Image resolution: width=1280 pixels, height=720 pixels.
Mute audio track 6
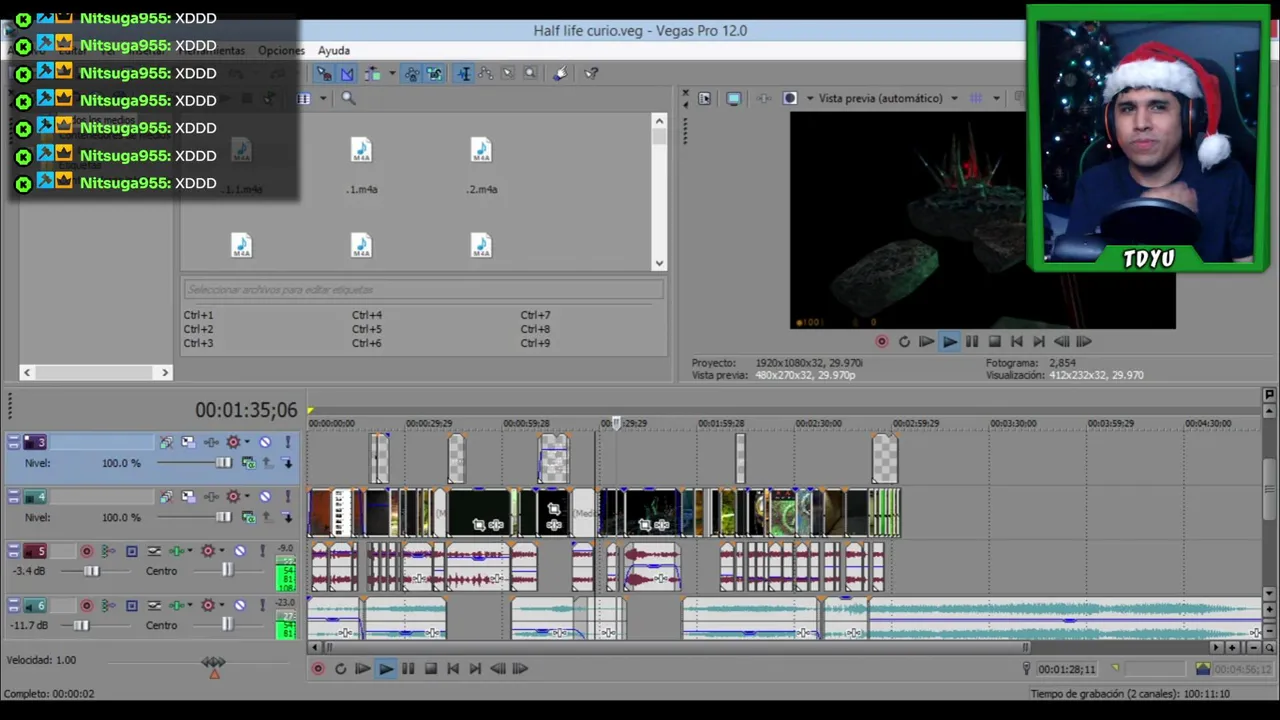tap(240, 605)
